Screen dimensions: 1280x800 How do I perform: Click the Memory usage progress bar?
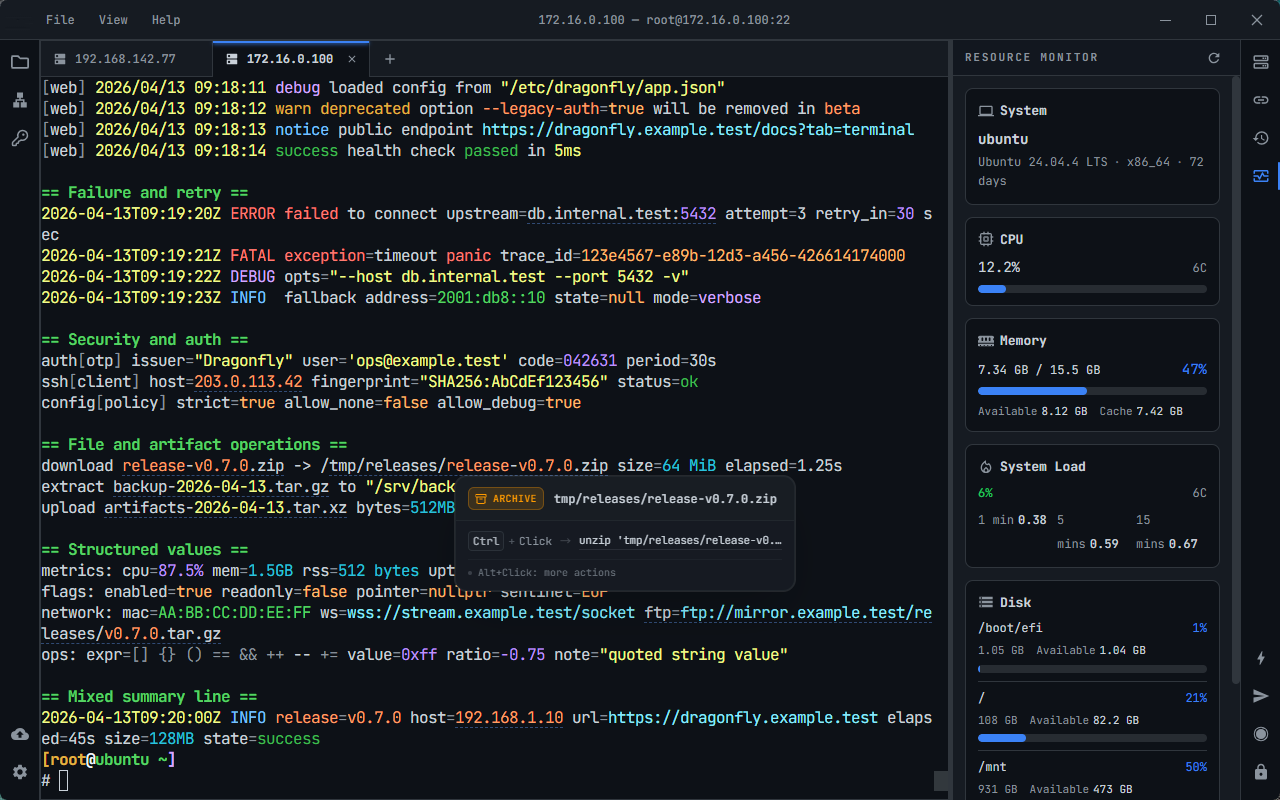coord(1092,391)
